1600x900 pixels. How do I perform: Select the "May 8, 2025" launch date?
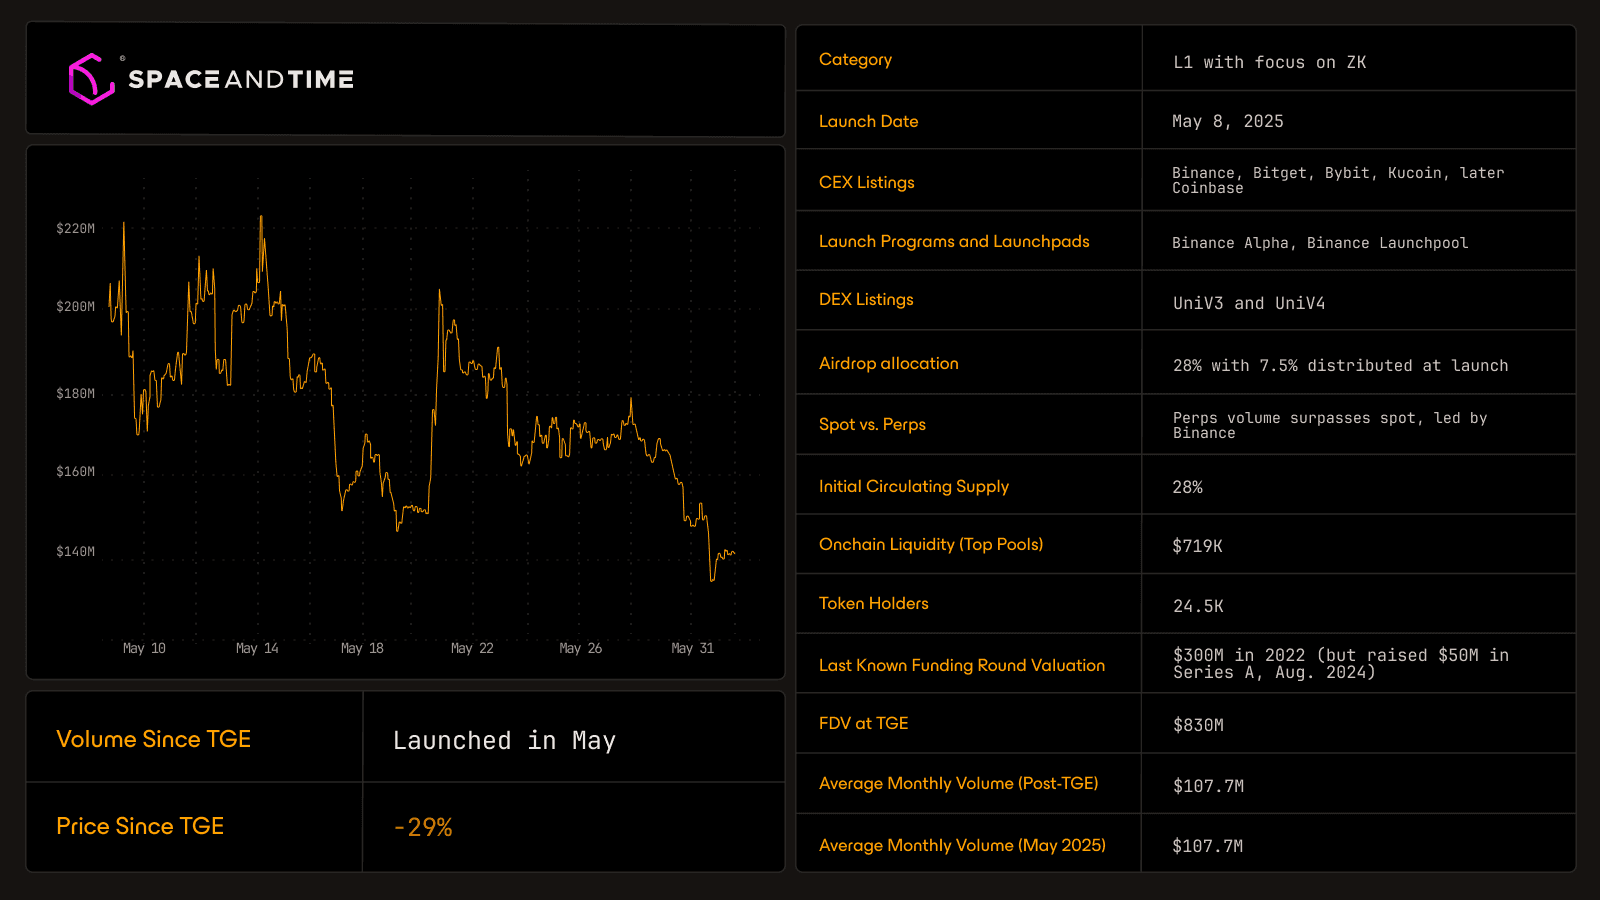(x=1228, y=122)
